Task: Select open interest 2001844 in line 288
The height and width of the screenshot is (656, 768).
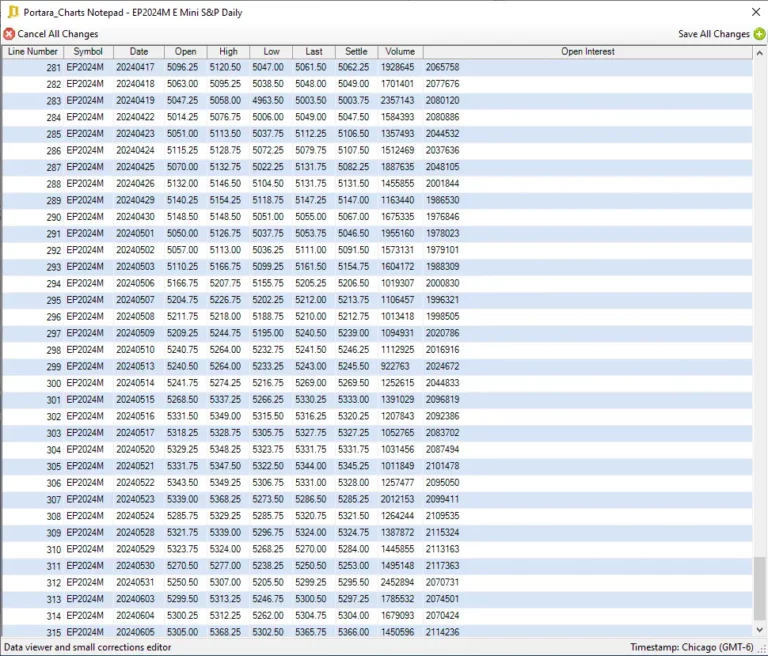Action: (442, 184)
